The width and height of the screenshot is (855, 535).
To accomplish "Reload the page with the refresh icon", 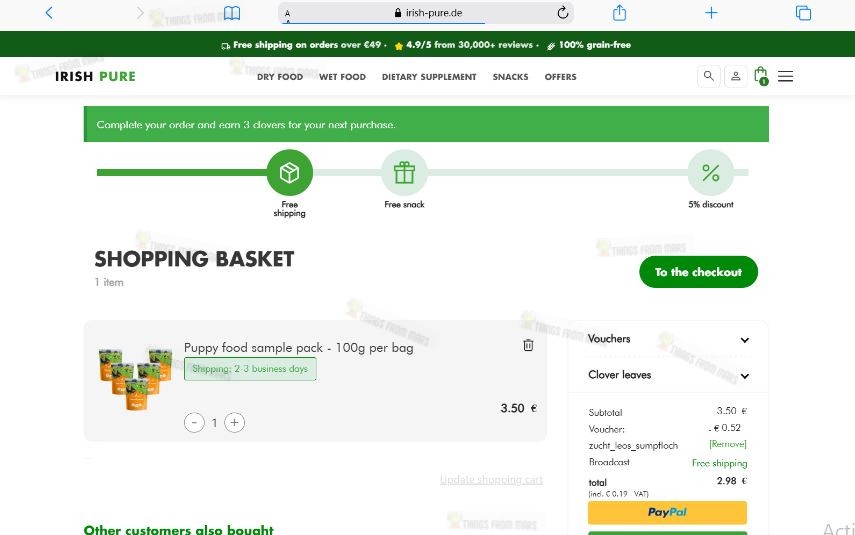I will pyautogui.click(x=563, y=13).
